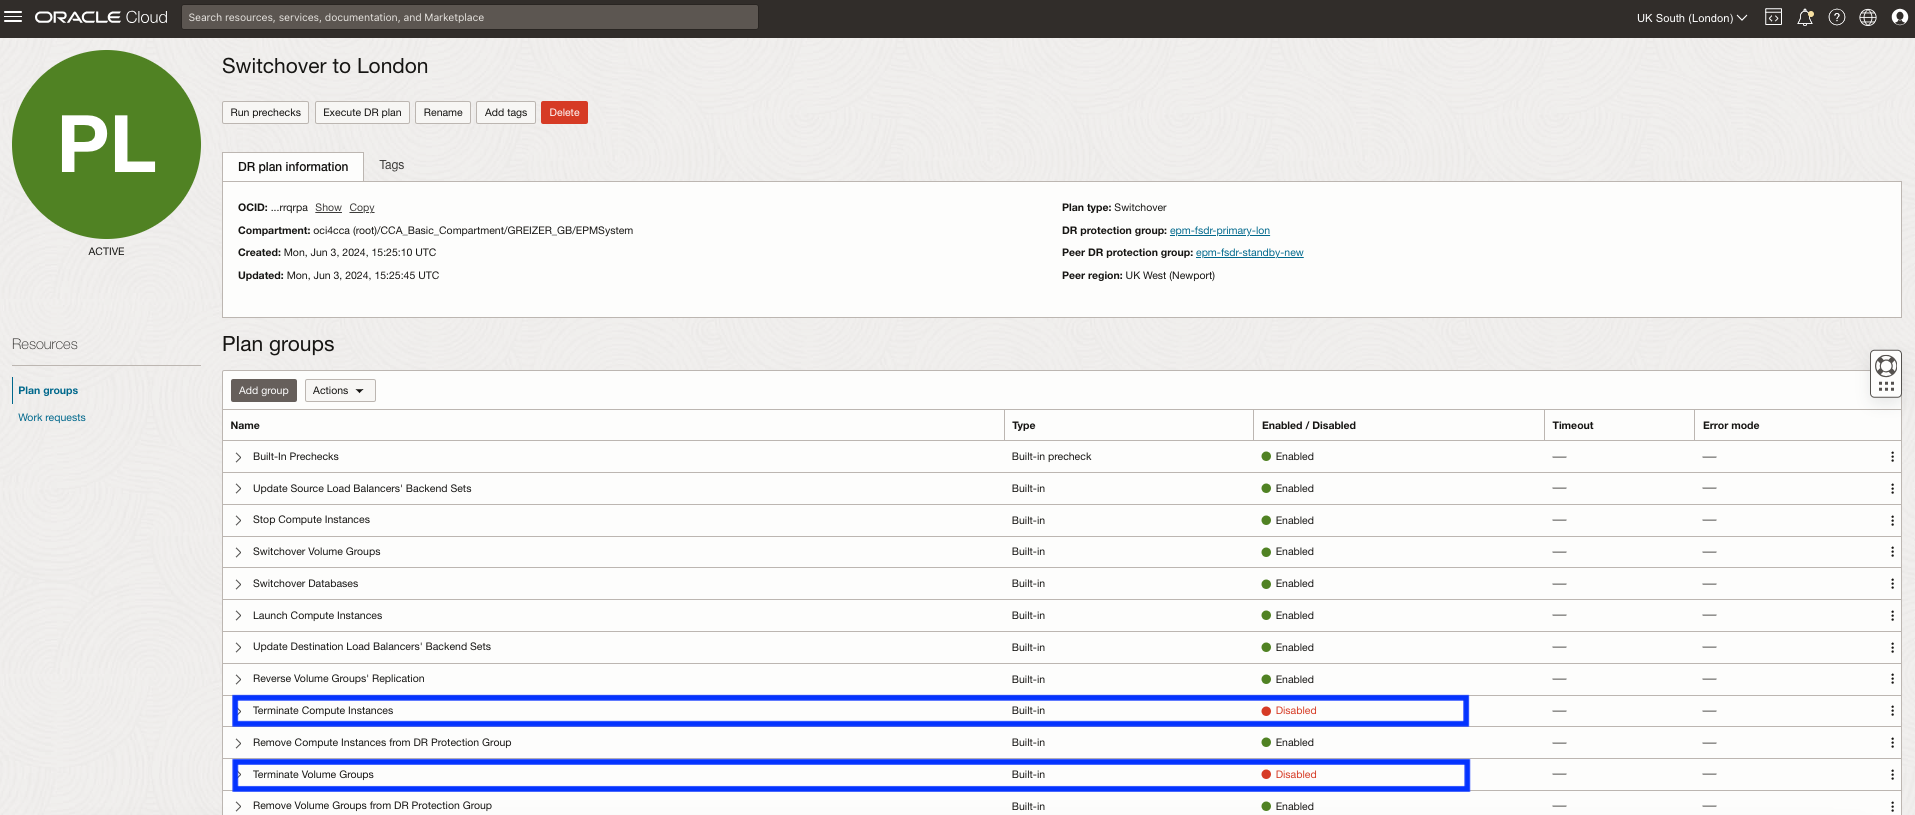Click the 'Switchover Databases' row name
Image resolution: width=1915 pixels, height=815 pixels.
click(305, 584)
